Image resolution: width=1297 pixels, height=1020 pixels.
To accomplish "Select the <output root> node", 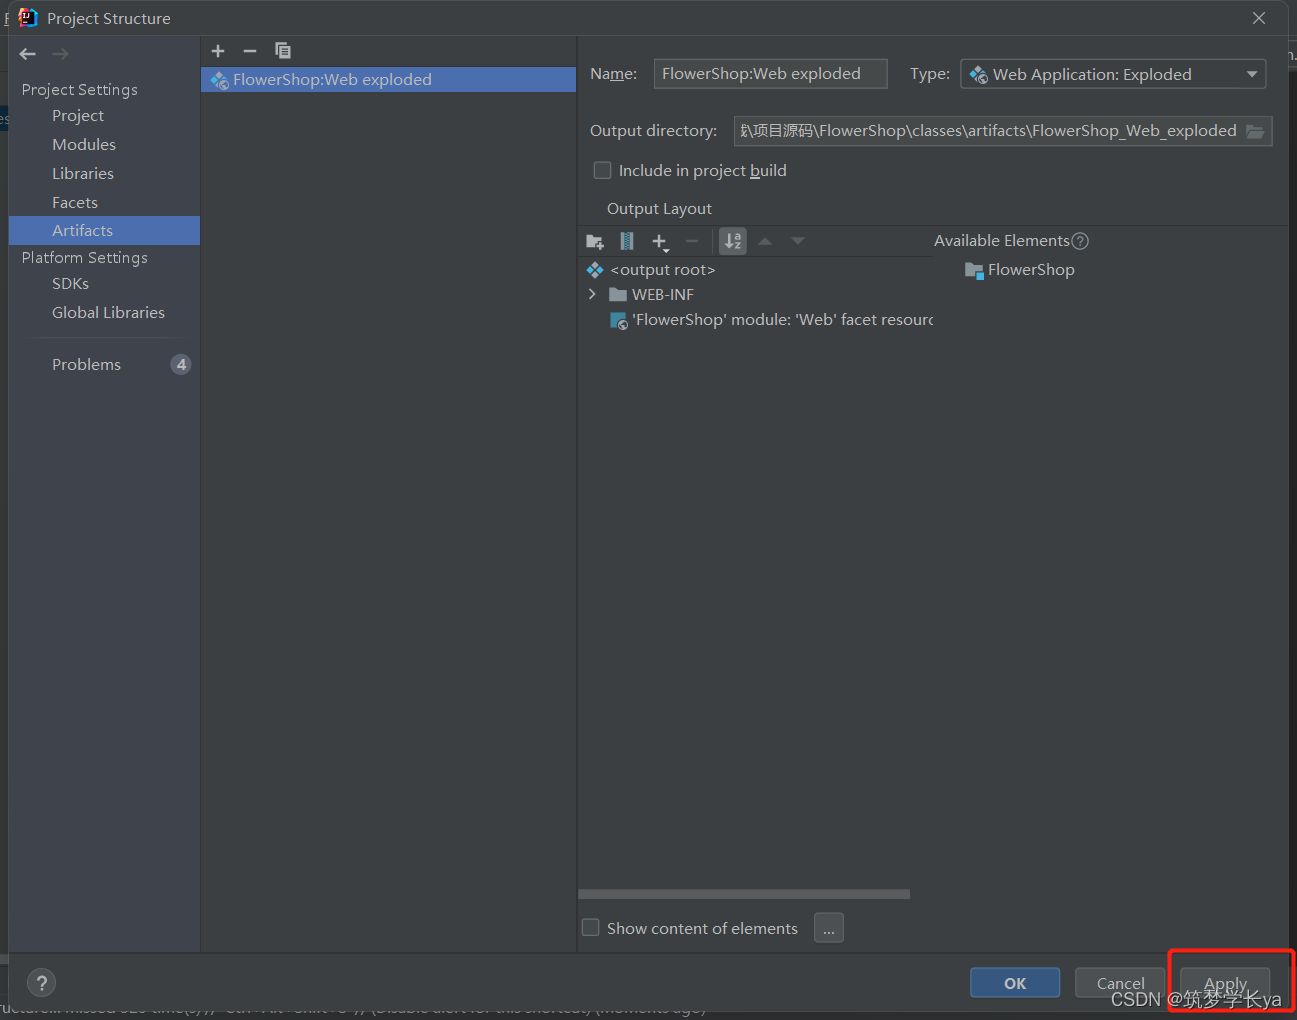I will [x=663, y=270].
